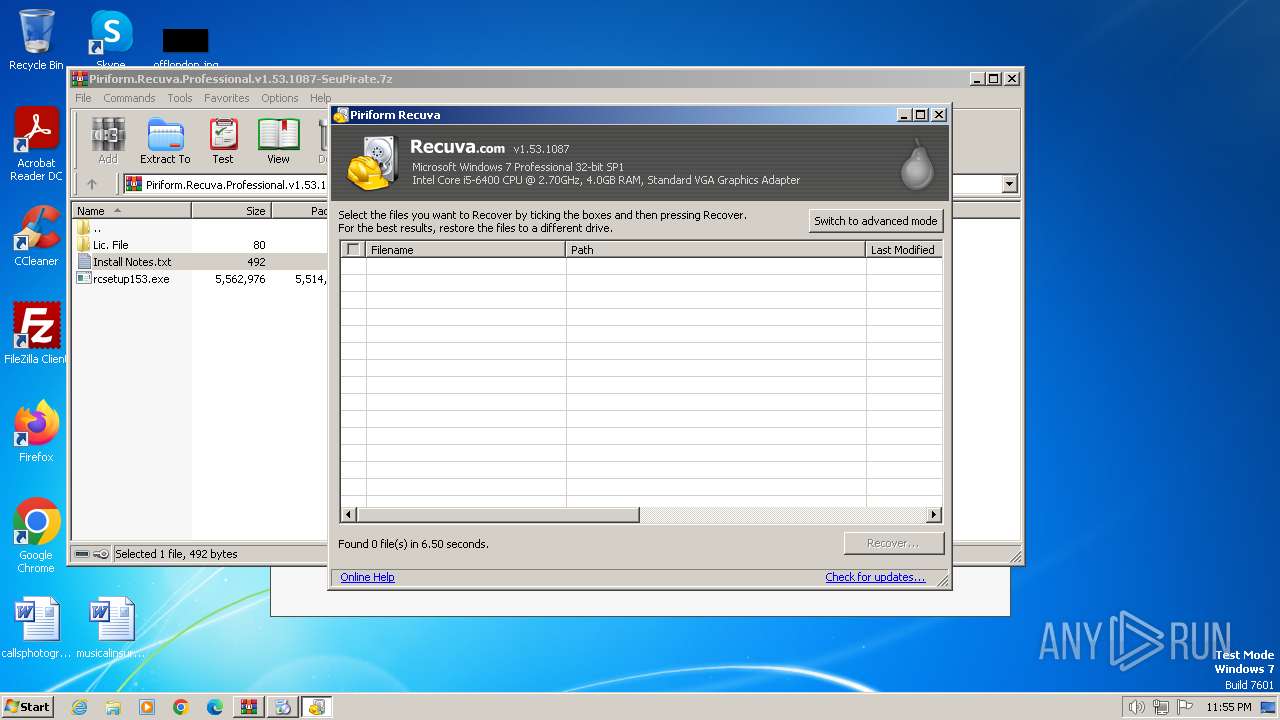Click the network tray icon
1280x720 pixels.
point(1160,707)
